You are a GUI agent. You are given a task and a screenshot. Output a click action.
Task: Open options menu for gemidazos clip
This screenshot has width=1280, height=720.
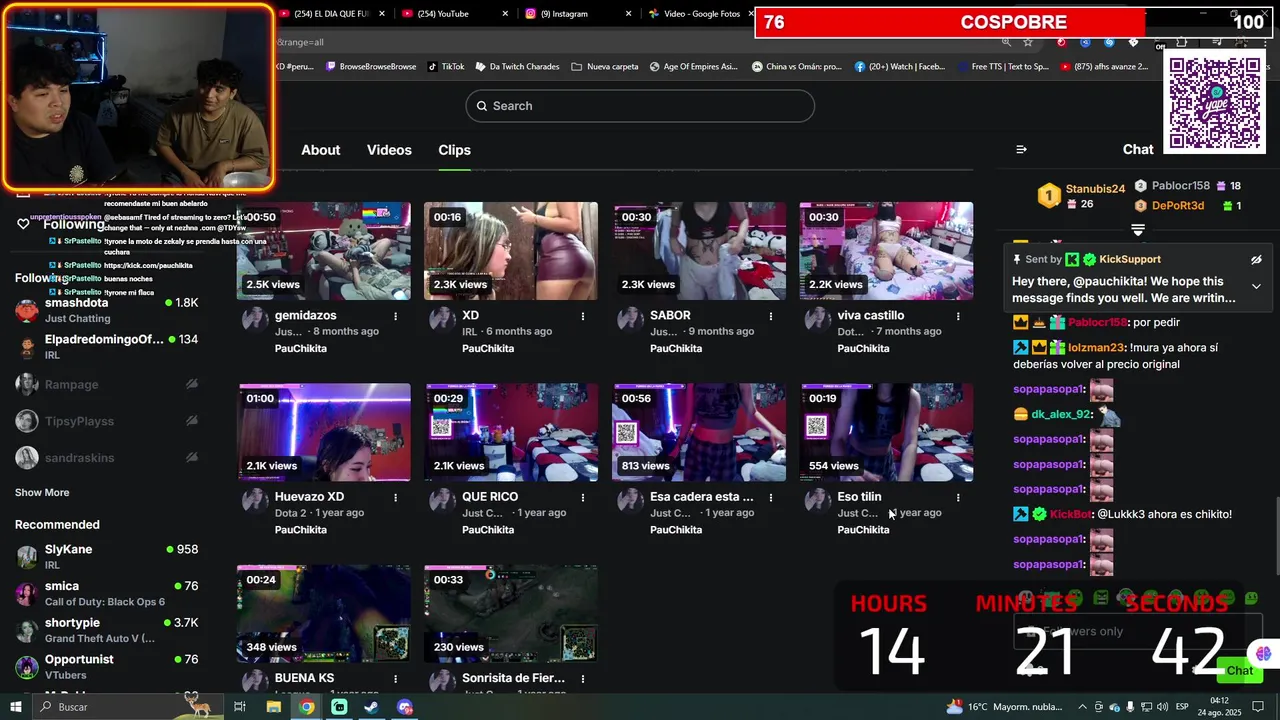(395, 316)
